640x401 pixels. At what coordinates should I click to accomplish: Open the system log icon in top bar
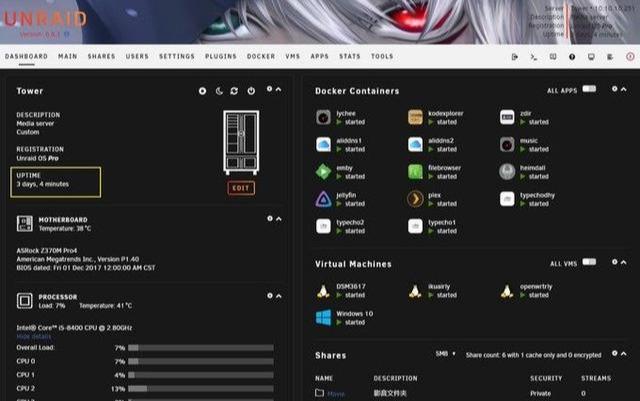[x=610, y=57]
